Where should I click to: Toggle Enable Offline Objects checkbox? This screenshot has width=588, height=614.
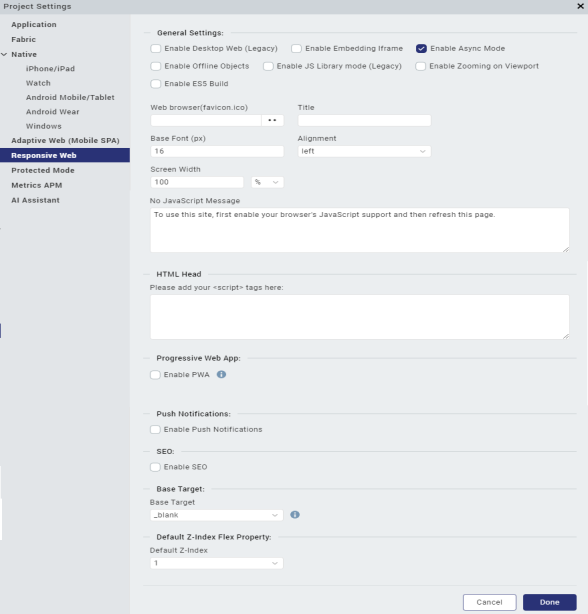pyautogui.click(x=155, y=66)
